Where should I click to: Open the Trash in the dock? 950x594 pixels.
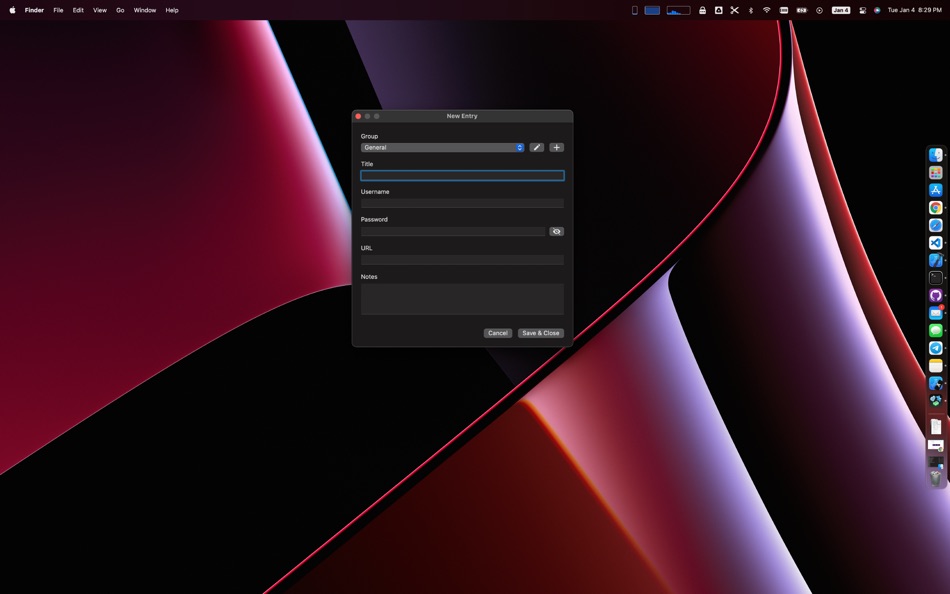[x=935, y=478]
